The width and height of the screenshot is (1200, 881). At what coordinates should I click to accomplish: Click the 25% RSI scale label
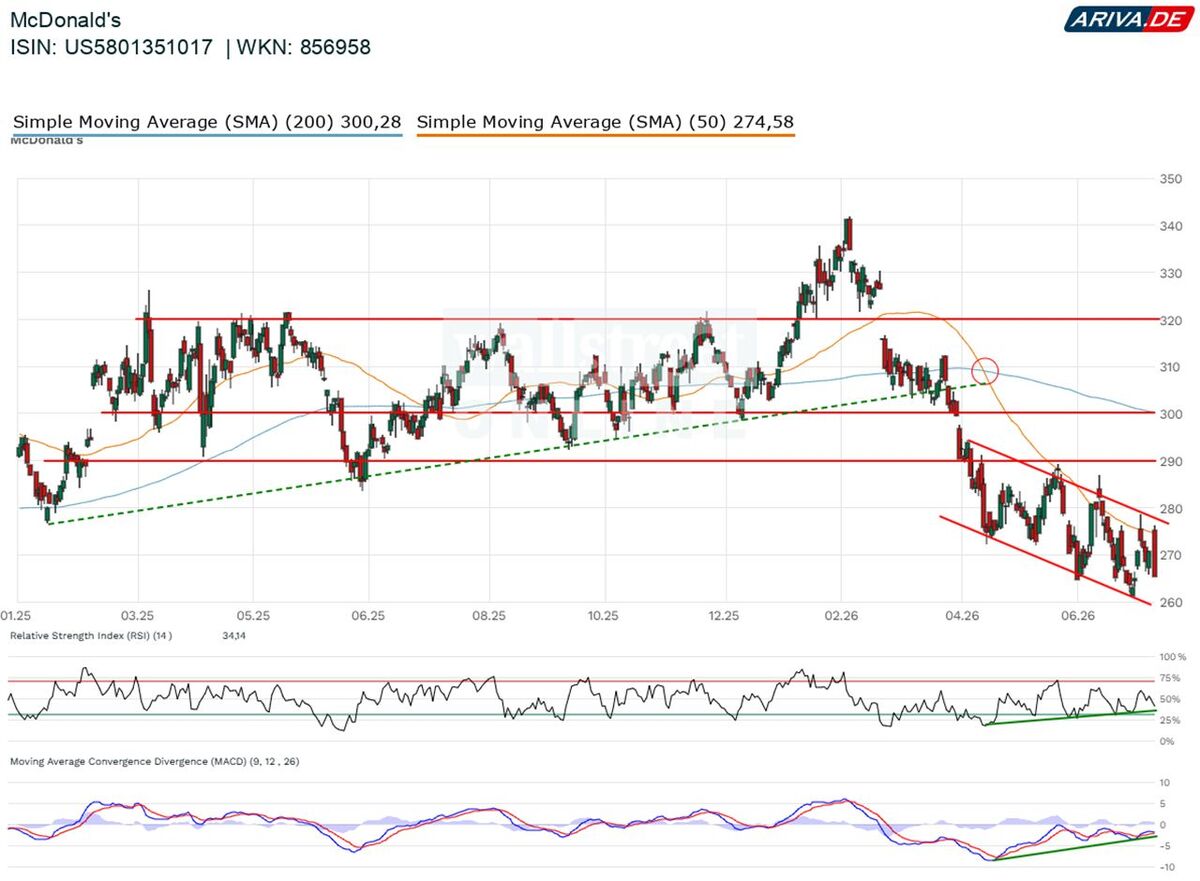pos(1170,720)
